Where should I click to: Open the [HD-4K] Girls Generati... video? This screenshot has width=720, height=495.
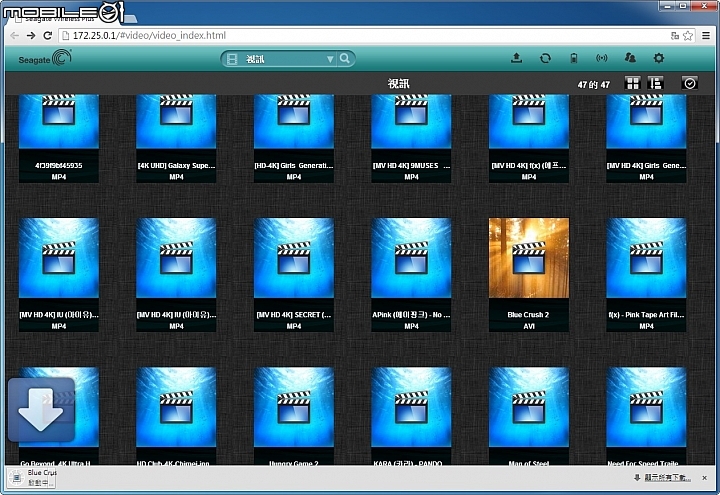click(294, 138)
